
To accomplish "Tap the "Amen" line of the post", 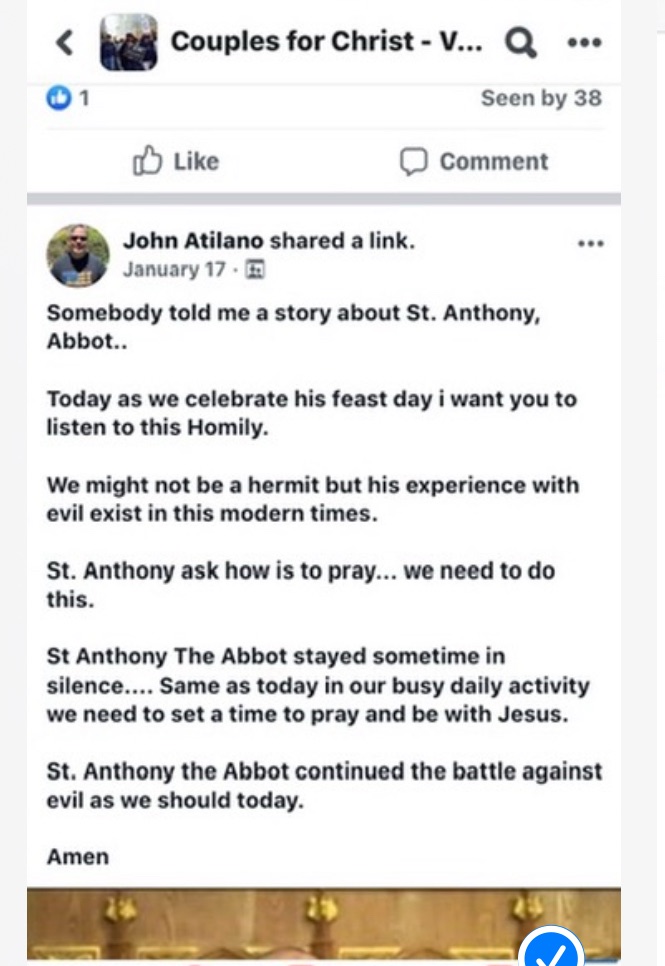I will (78, 856).
